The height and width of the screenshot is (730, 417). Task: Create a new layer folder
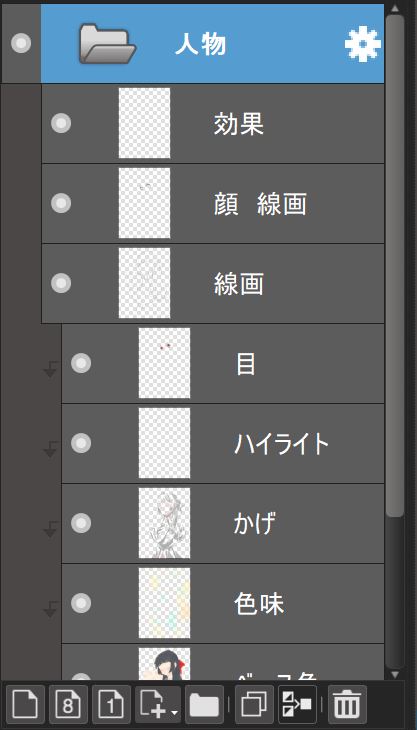click(204, 704)
